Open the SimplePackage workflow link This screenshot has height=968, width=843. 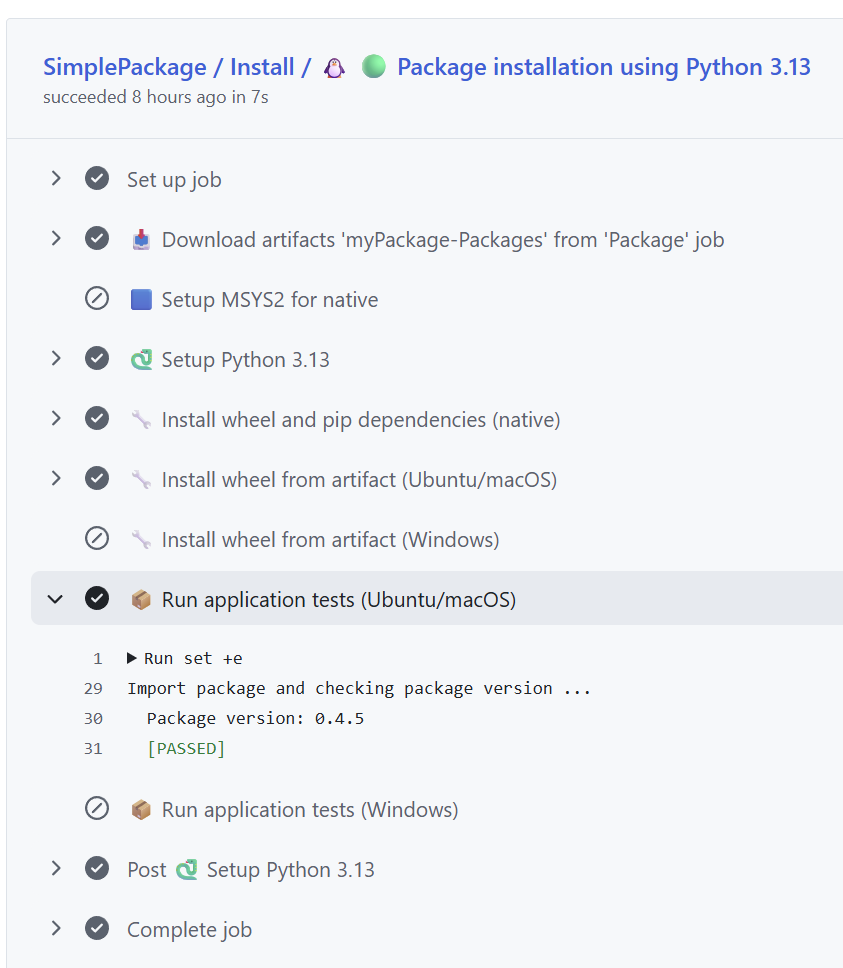[x=123, y=67]
